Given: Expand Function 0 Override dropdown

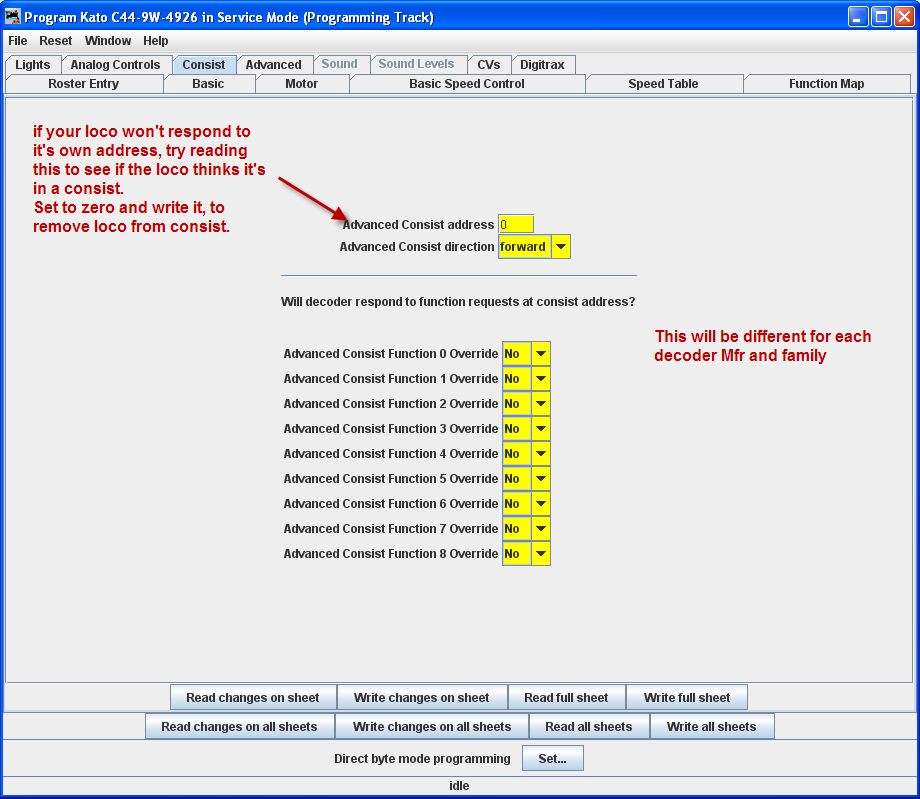Looking at the screenshot, I should pos(540,354).
